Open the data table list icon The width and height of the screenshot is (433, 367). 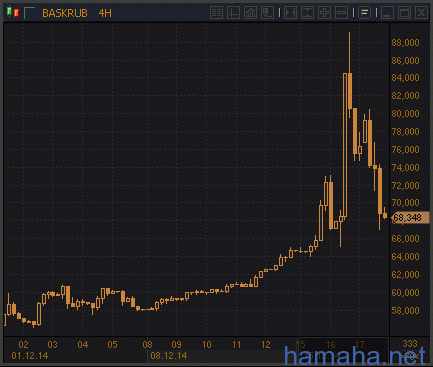217,13
